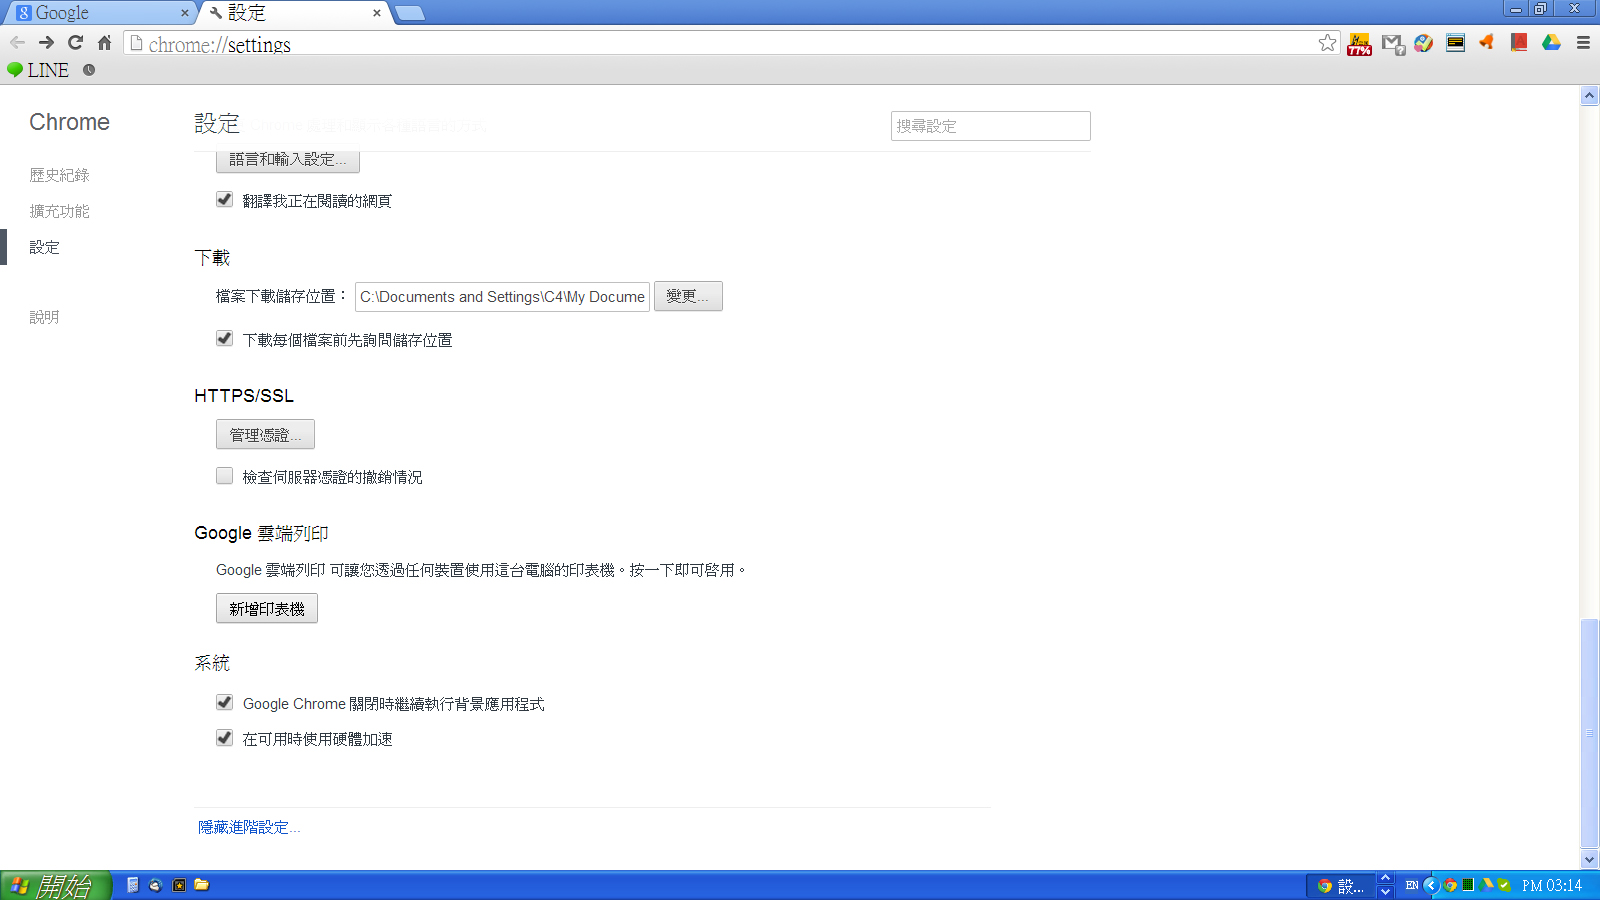Launch the star icon app in quick launch
Viewport: 1600px width, 900px height.
pos(179,885)
